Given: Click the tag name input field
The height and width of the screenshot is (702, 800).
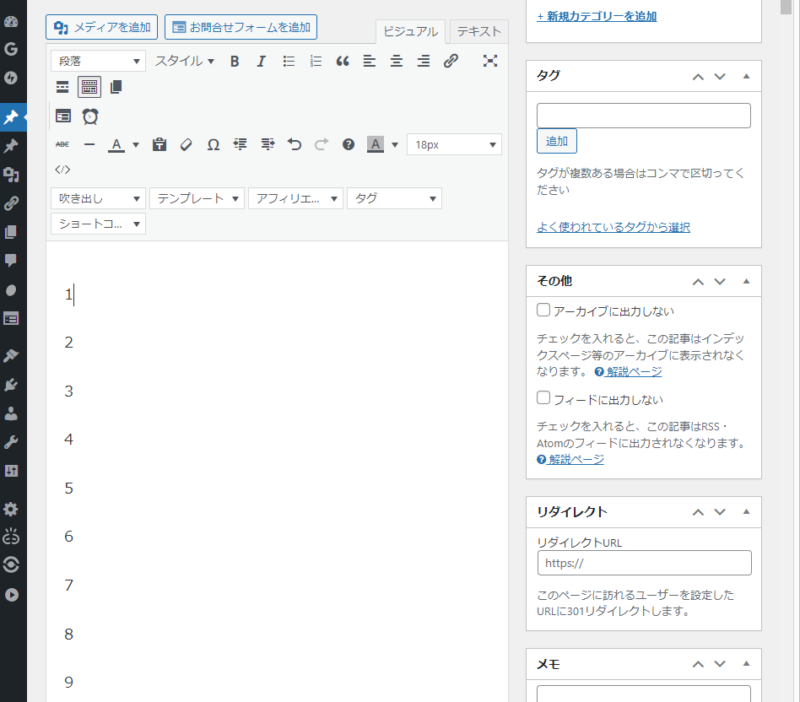Looking at the screenshot, I should [643, 115].
